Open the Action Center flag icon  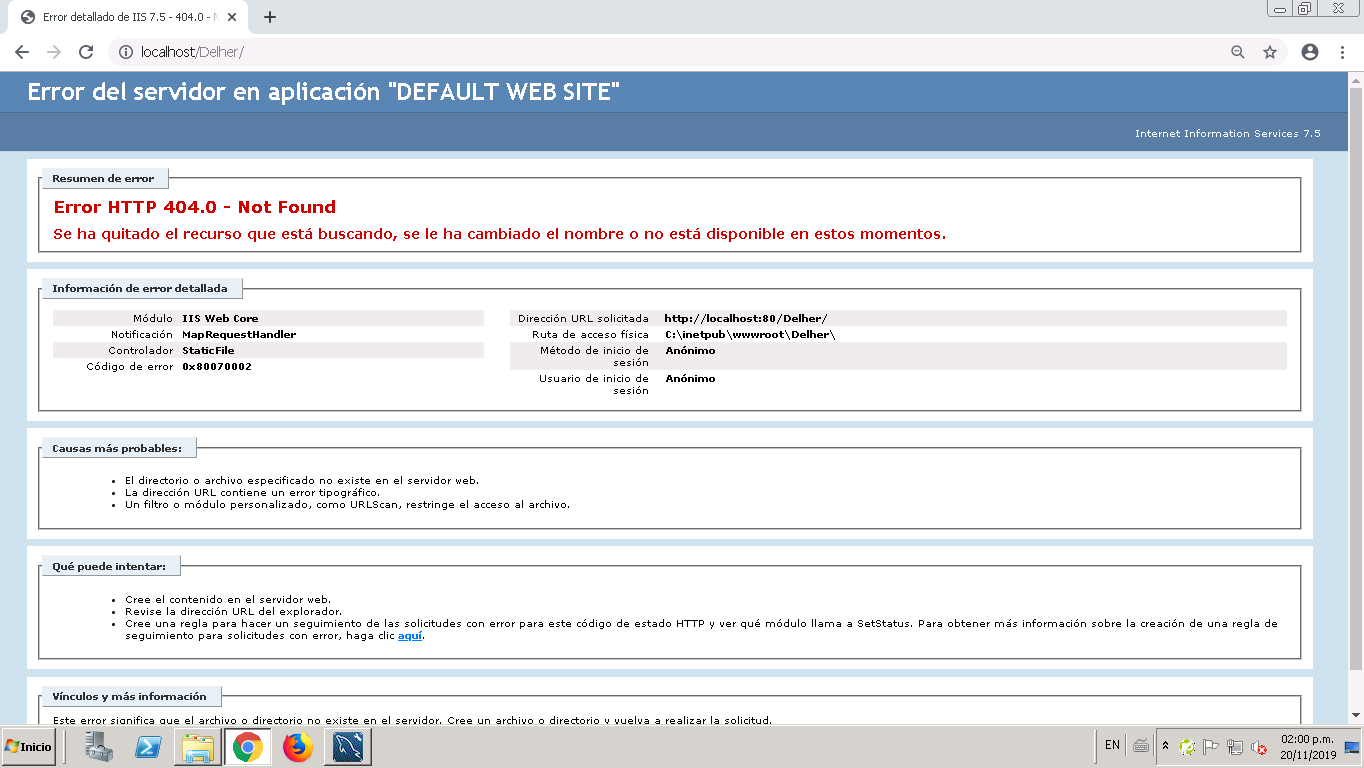coord(1211,746)
